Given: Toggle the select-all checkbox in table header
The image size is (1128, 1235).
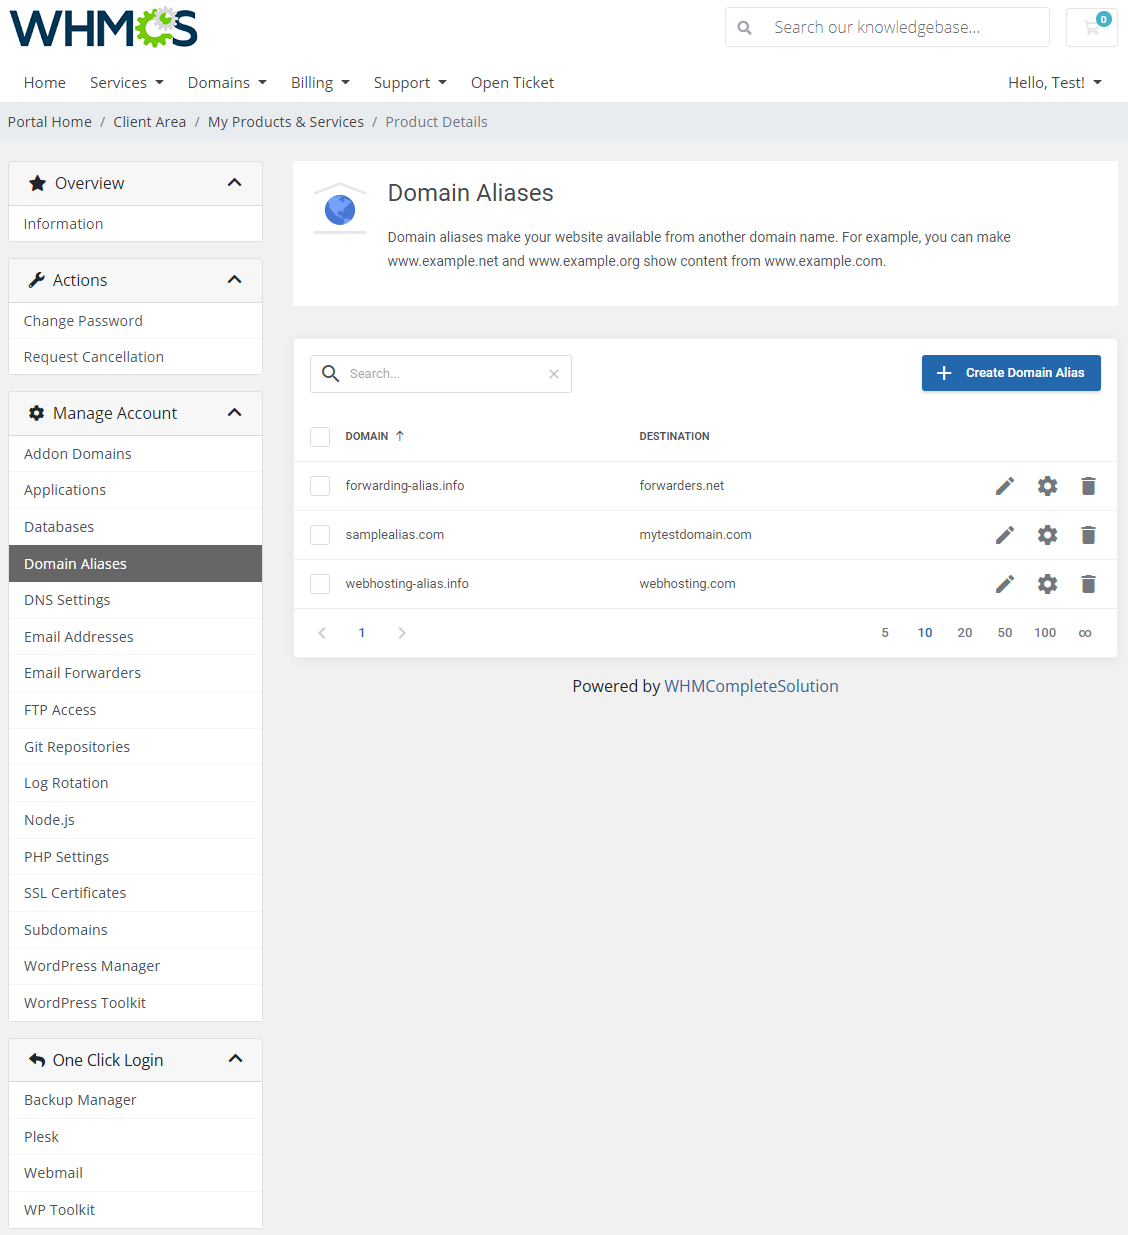Looking at the screenshot, I should tap(320, 436).
